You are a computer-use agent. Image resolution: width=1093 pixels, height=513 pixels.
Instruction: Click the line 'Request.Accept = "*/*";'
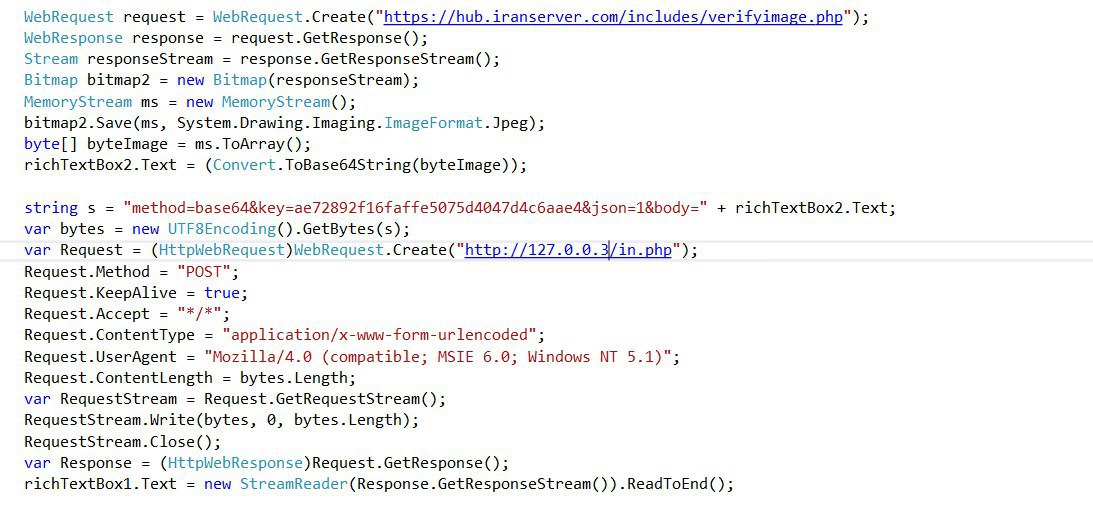coord(127,314)
